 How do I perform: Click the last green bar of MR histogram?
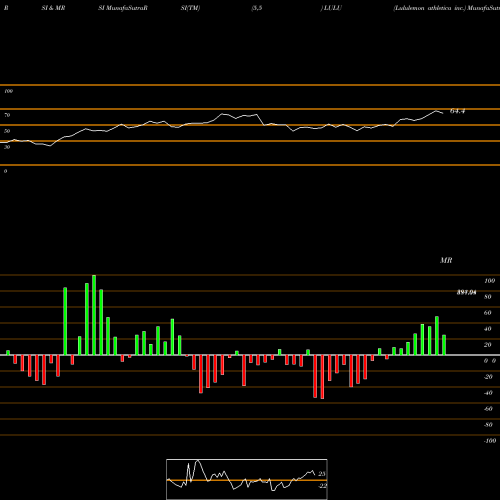coord(444,345)
